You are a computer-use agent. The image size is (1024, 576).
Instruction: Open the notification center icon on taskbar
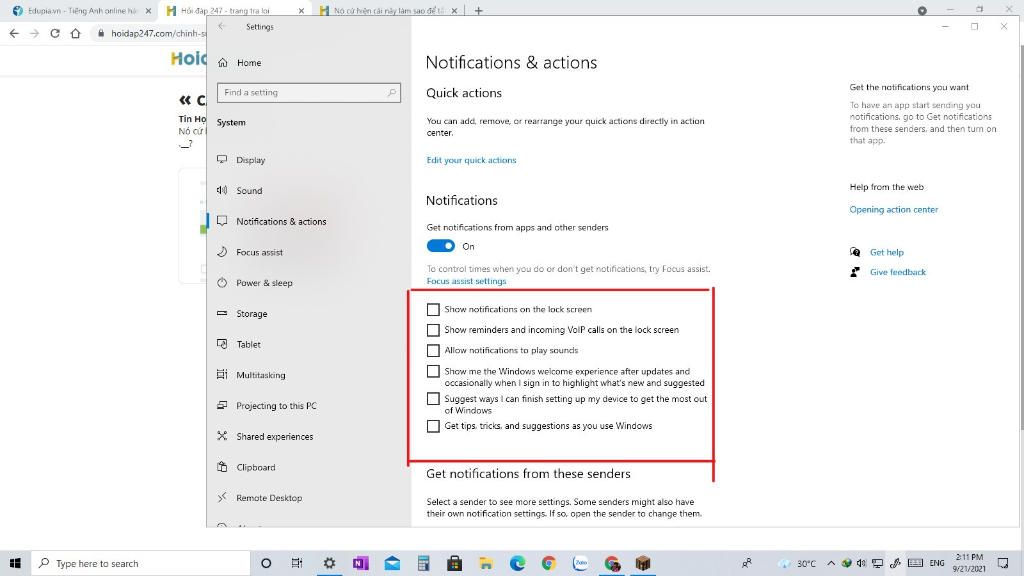point(1003,563)
